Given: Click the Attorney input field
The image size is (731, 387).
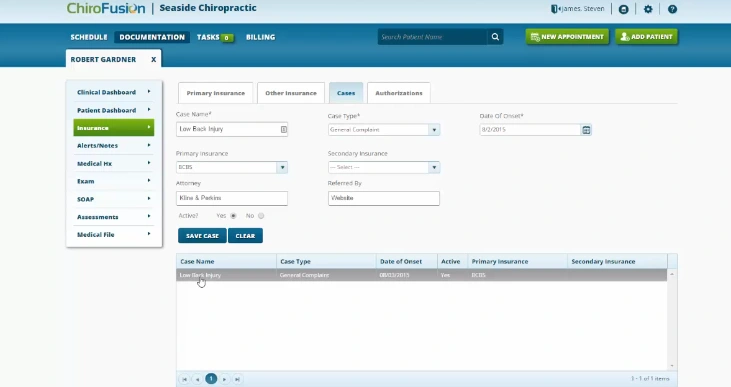Looking at the screenshot, I should 232,198.
